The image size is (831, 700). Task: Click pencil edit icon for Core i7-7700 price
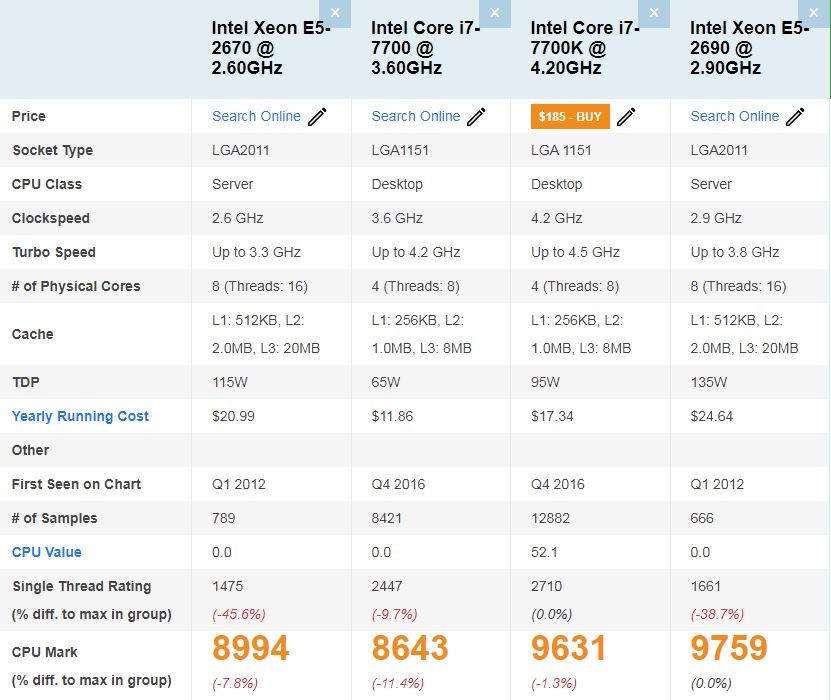477,117
